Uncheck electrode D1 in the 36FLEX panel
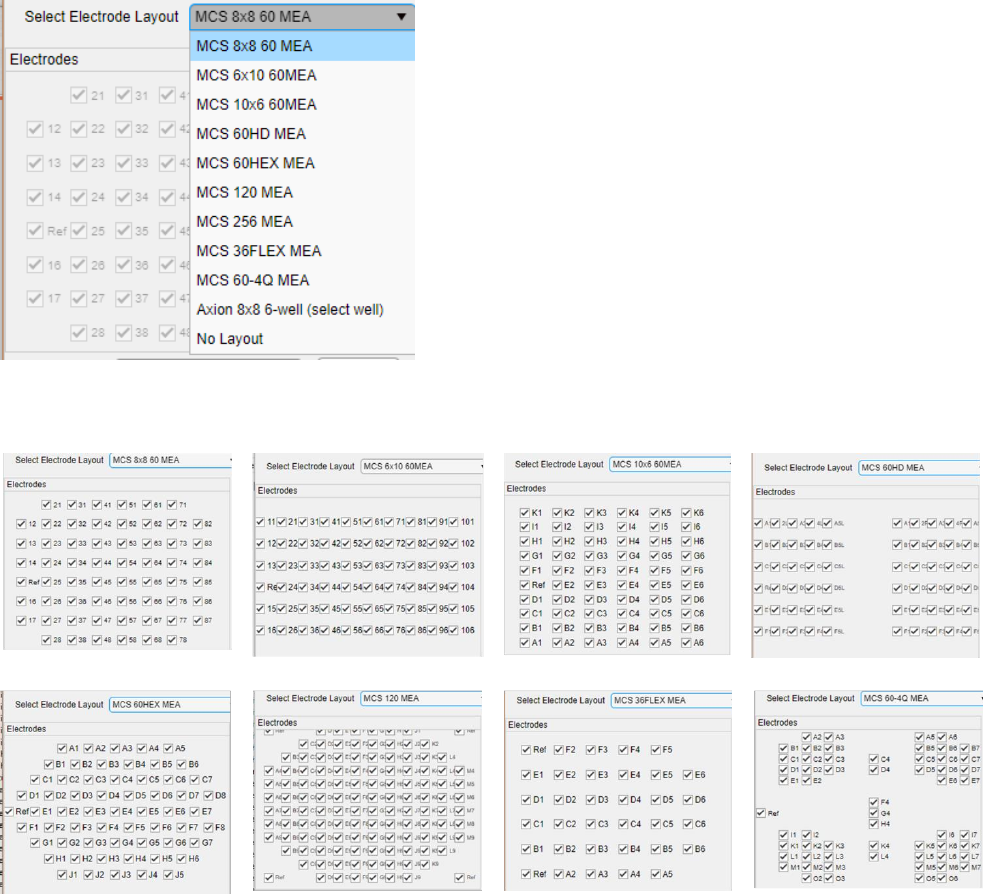This screenshot has width=983, height=894. (x=527, y=800)
